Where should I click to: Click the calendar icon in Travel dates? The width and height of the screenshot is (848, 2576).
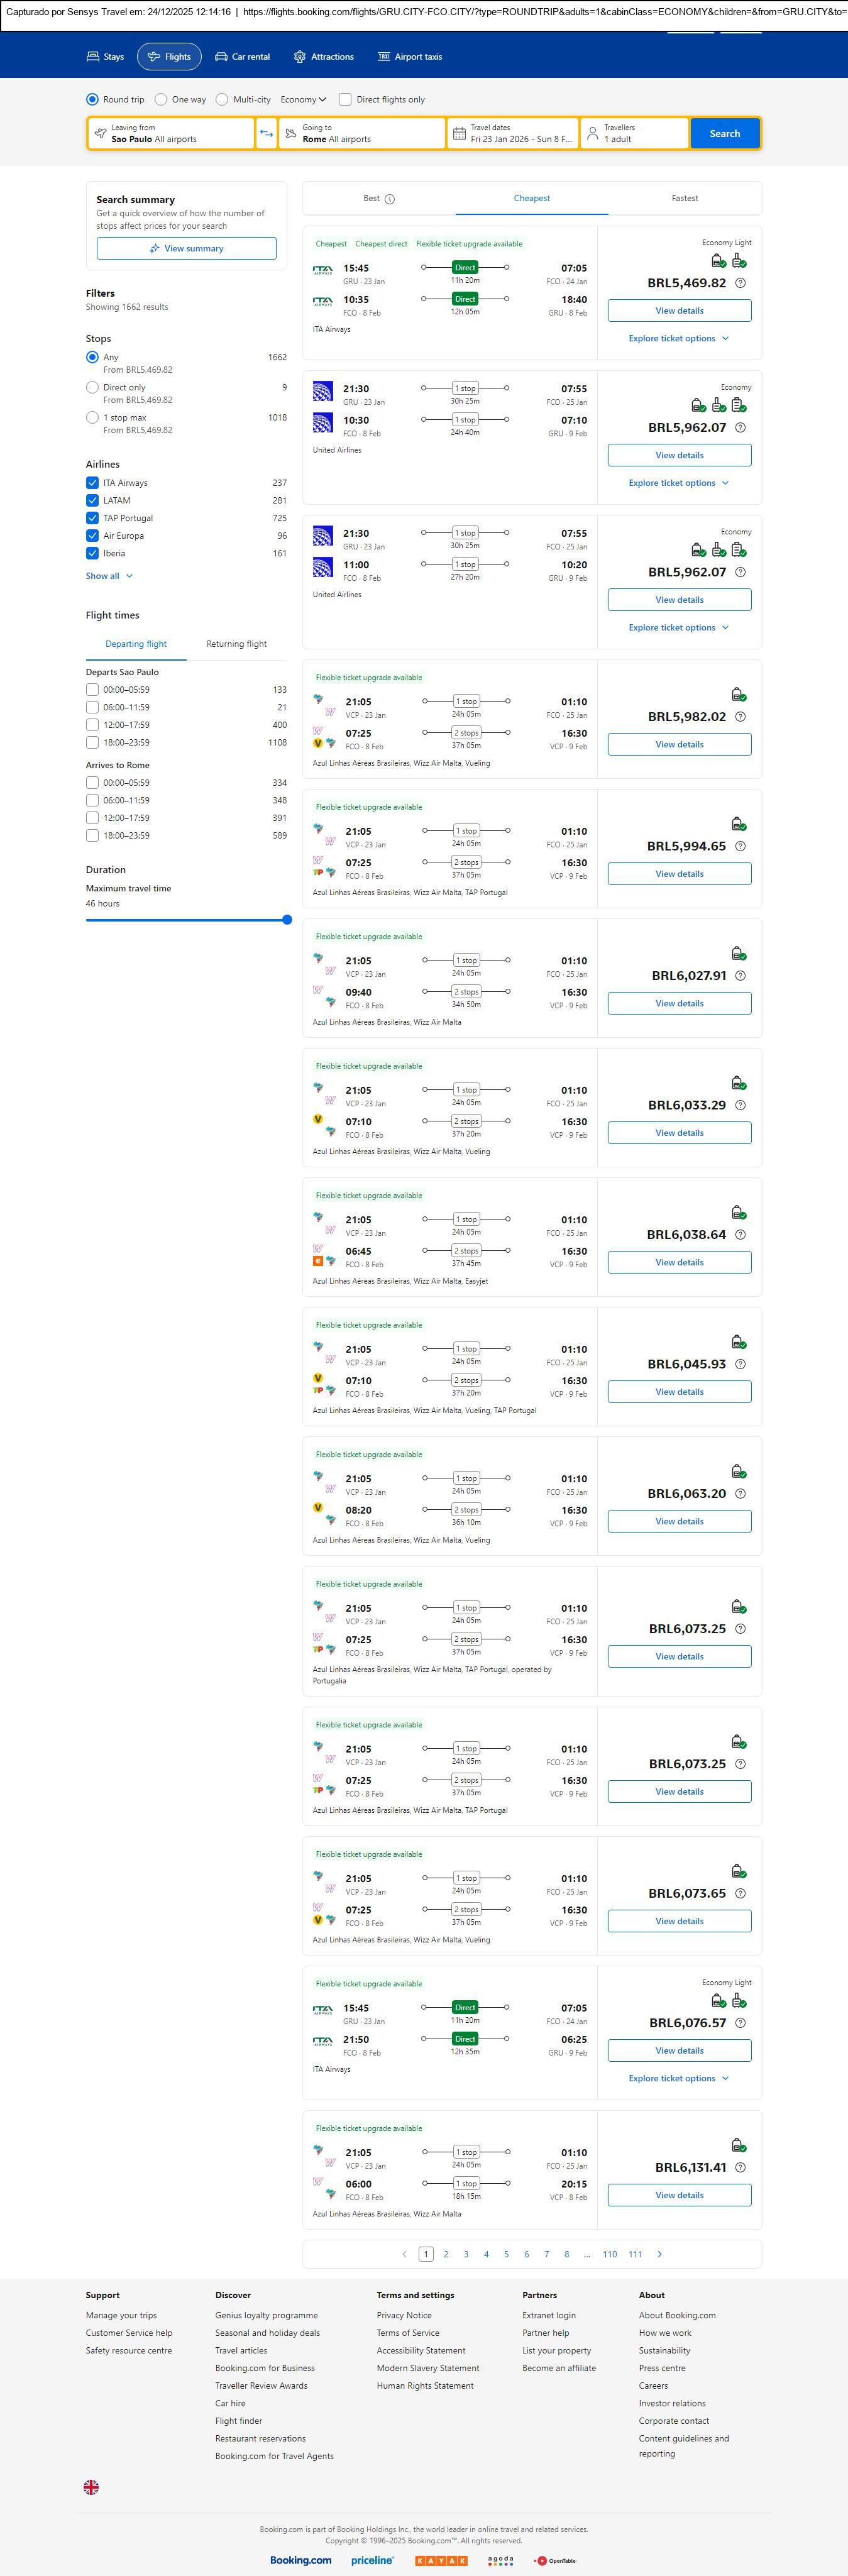[458, 133]
